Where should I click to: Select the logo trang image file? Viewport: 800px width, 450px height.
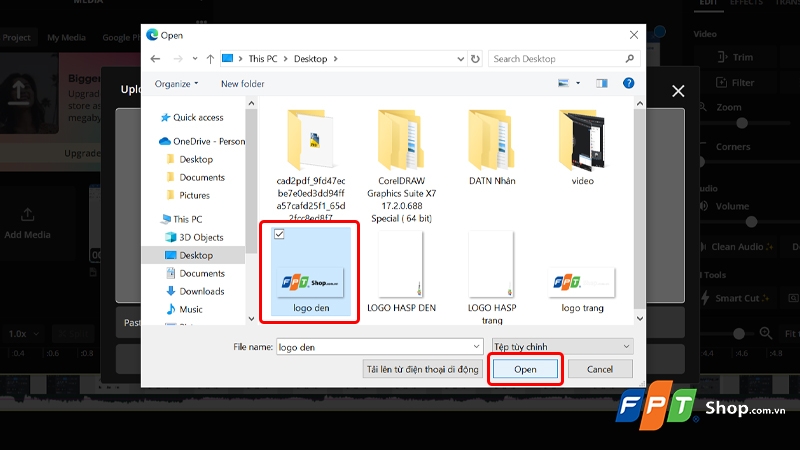pos(582,288)
